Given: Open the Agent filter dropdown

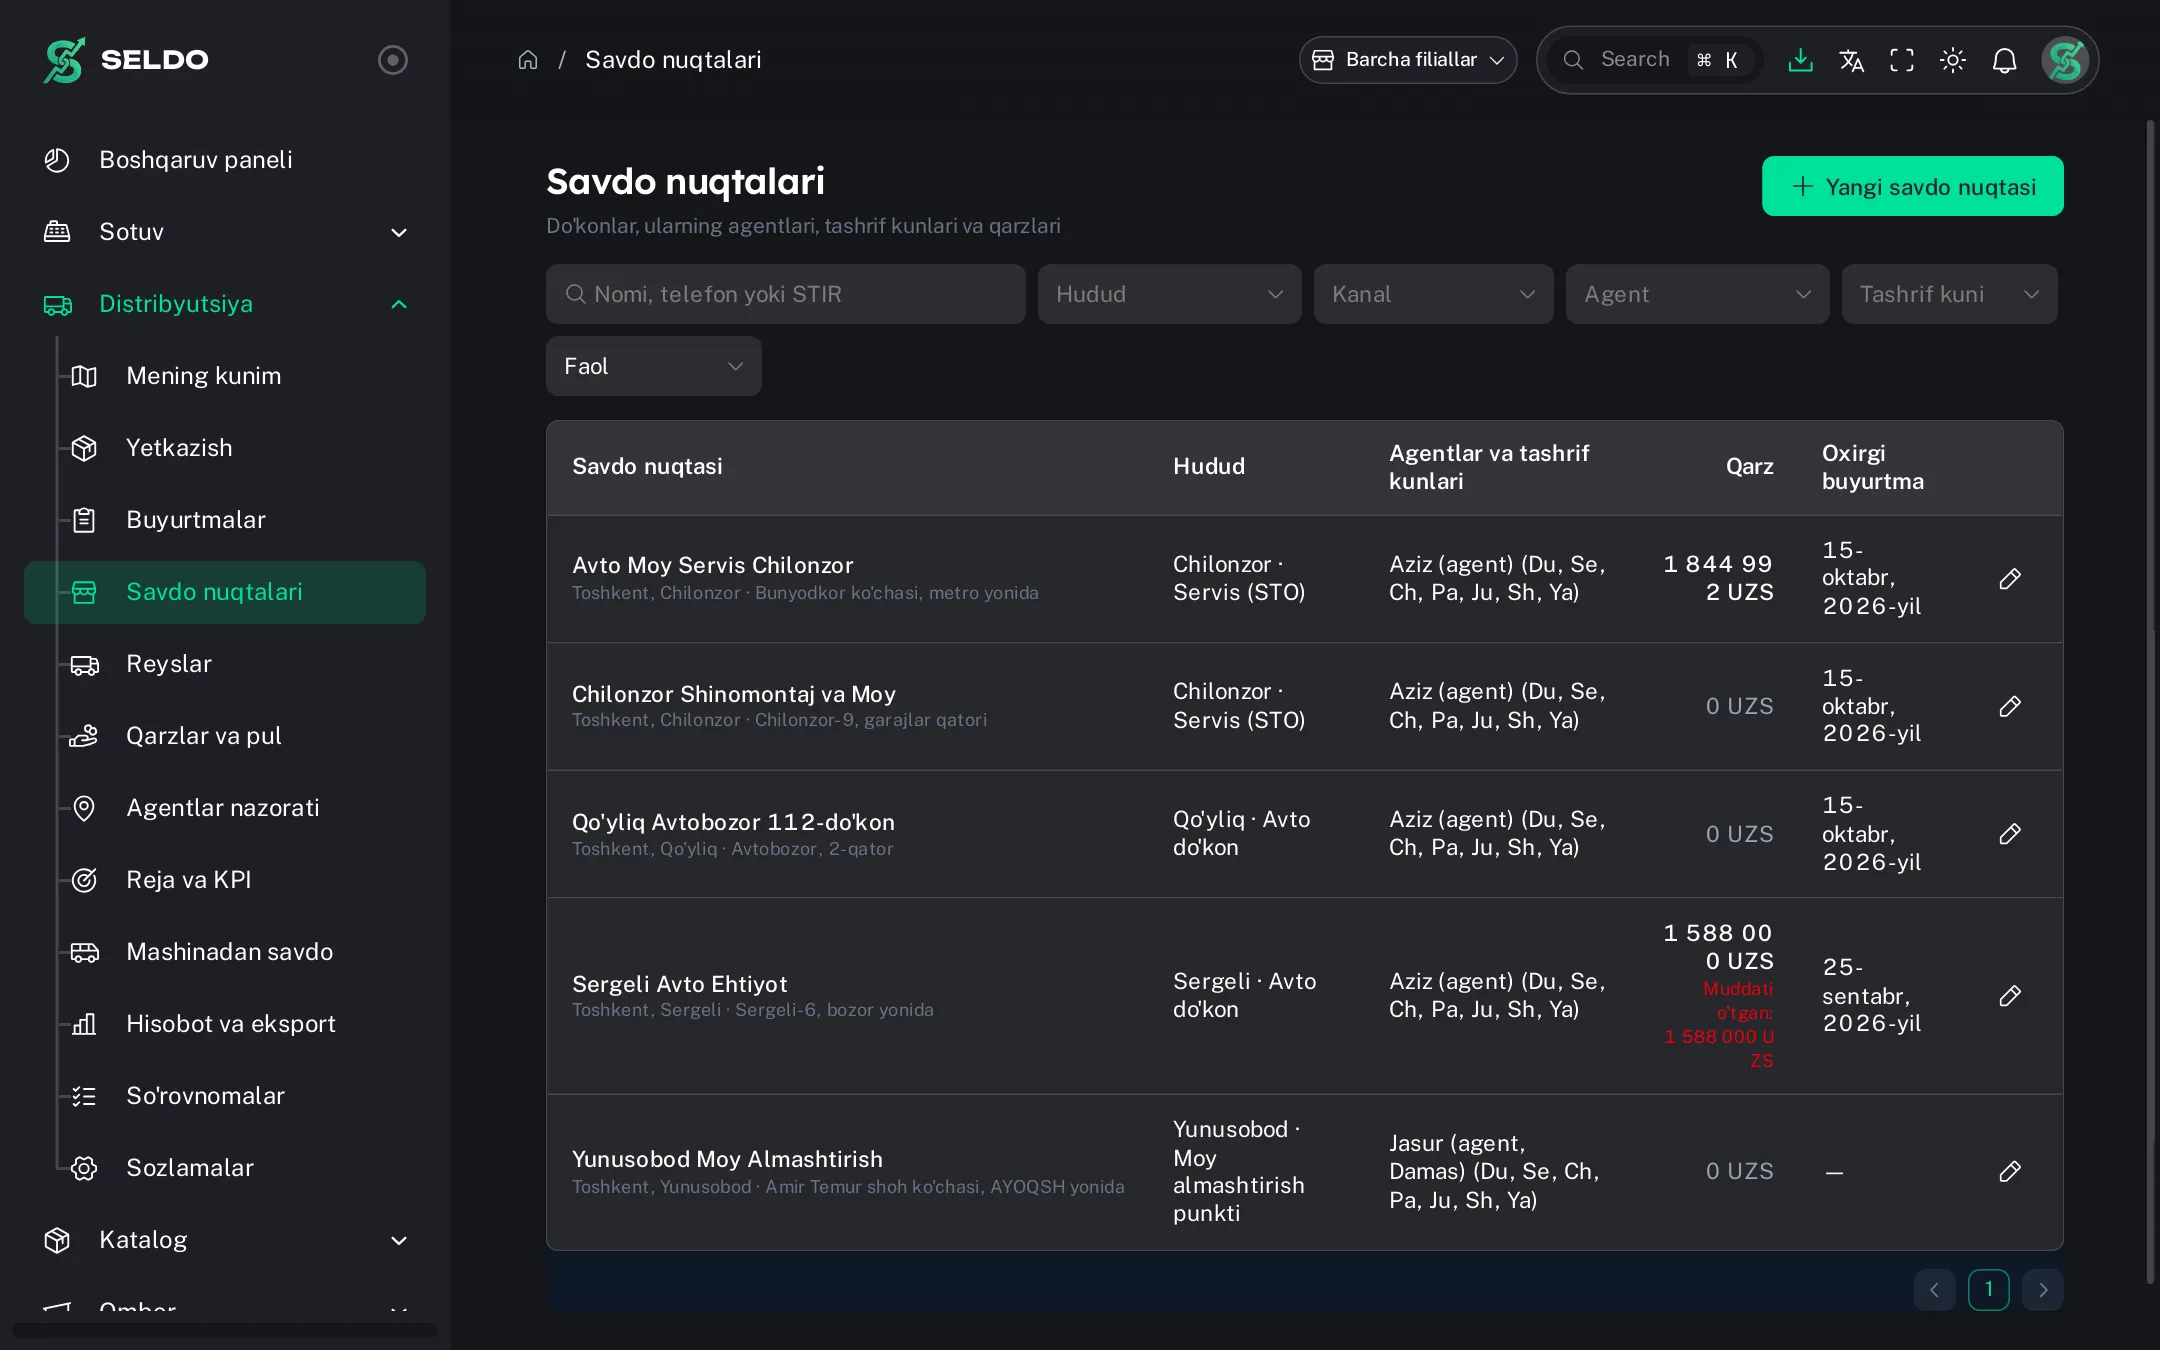Looking at the screenshot, I should click(1697, 294).
